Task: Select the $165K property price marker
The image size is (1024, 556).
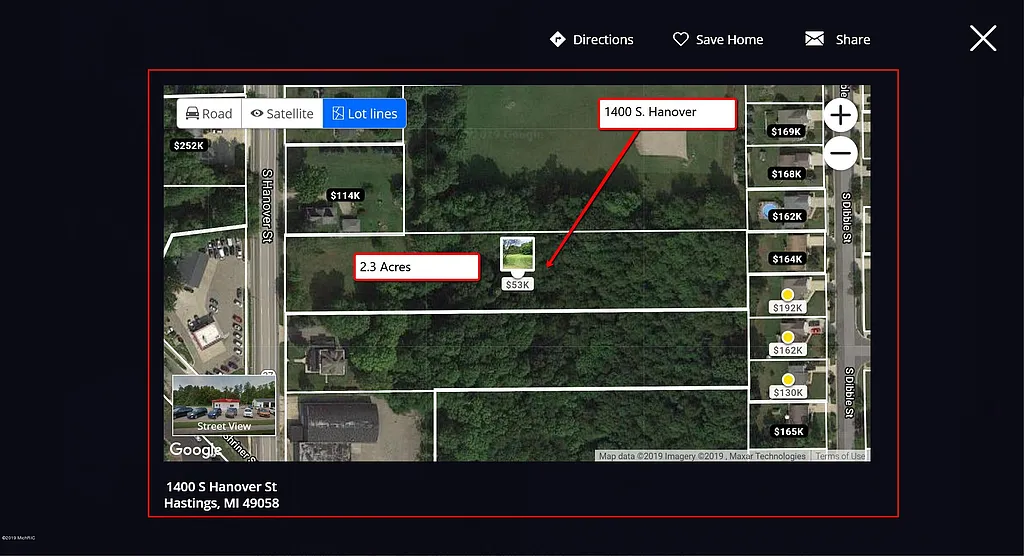Action: [x=788, y=431]
